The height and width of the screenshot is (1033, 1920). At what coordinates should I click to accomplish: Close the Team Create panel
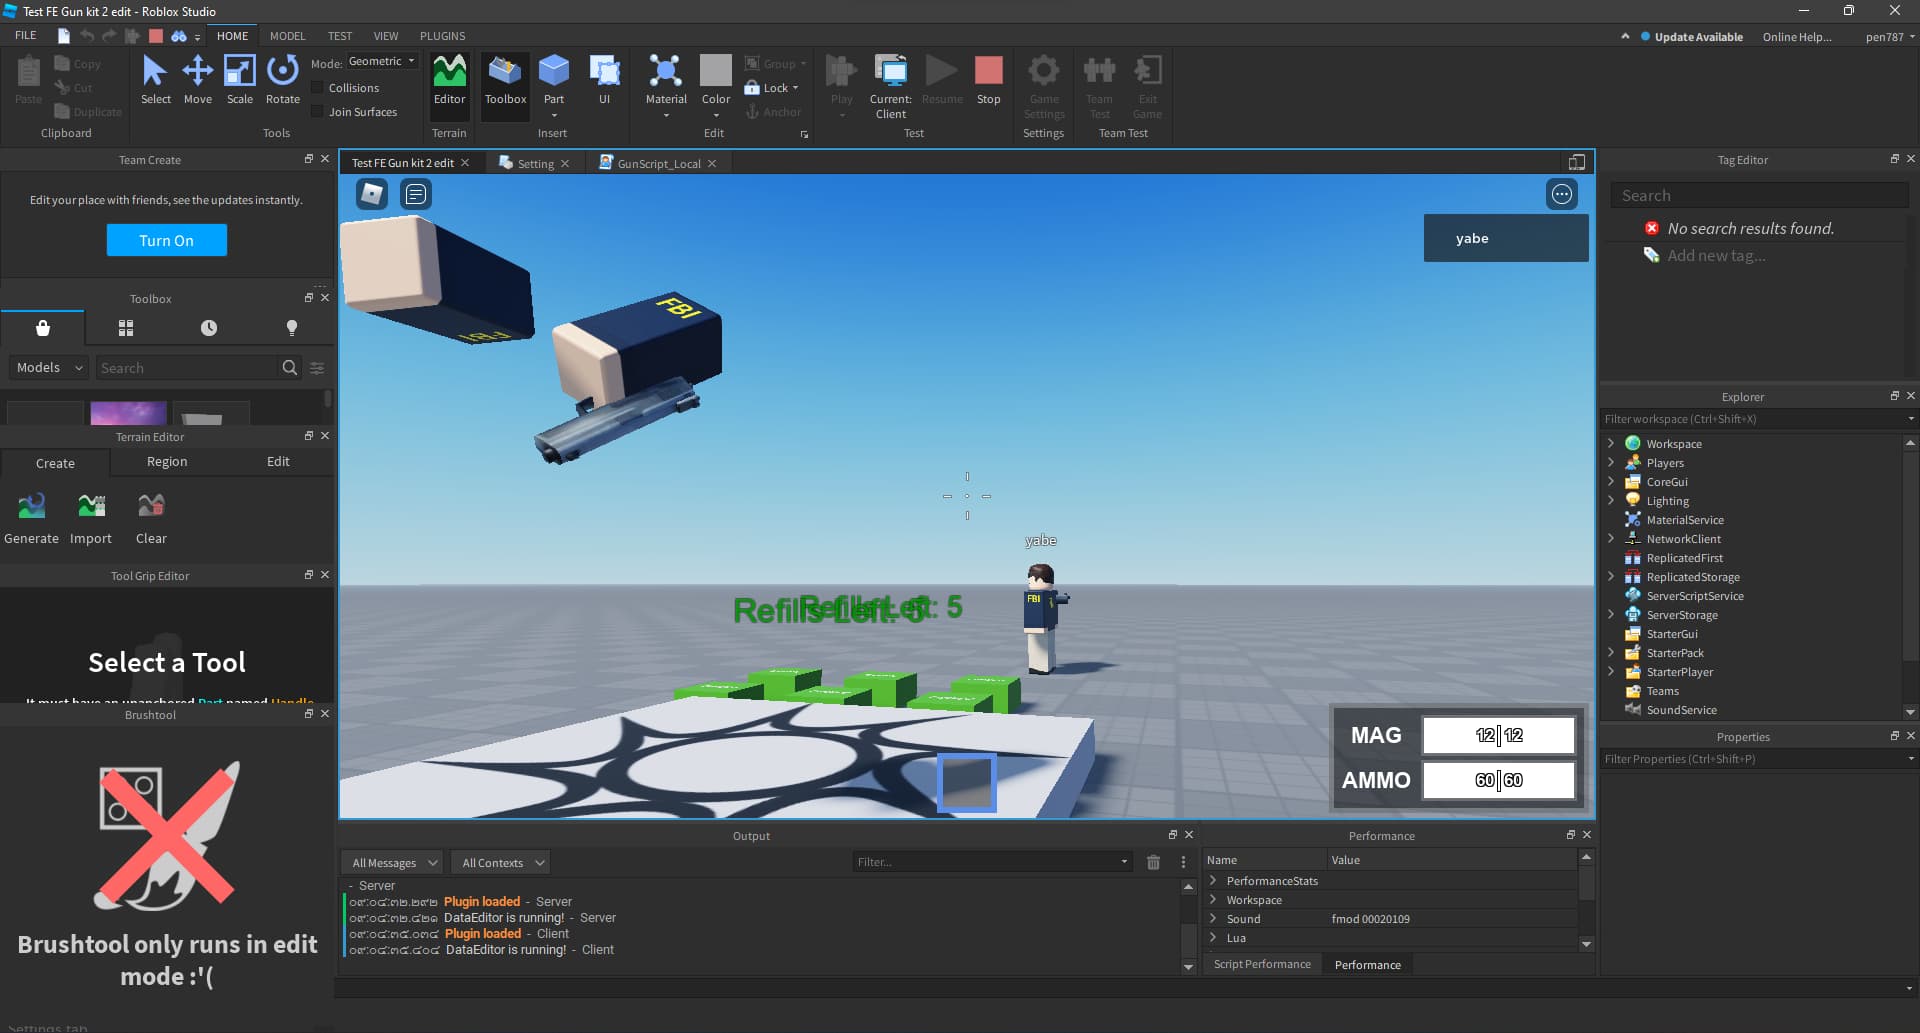325,159
